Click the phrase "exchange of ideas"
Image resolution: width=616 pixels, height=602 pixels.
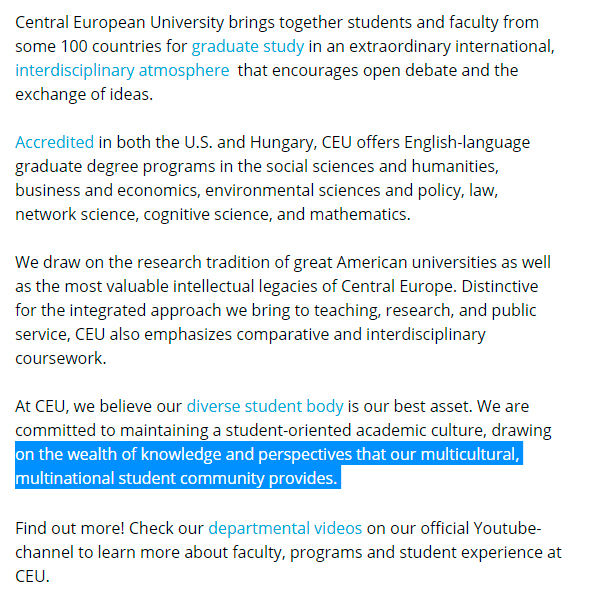click(x=82, y=94)
